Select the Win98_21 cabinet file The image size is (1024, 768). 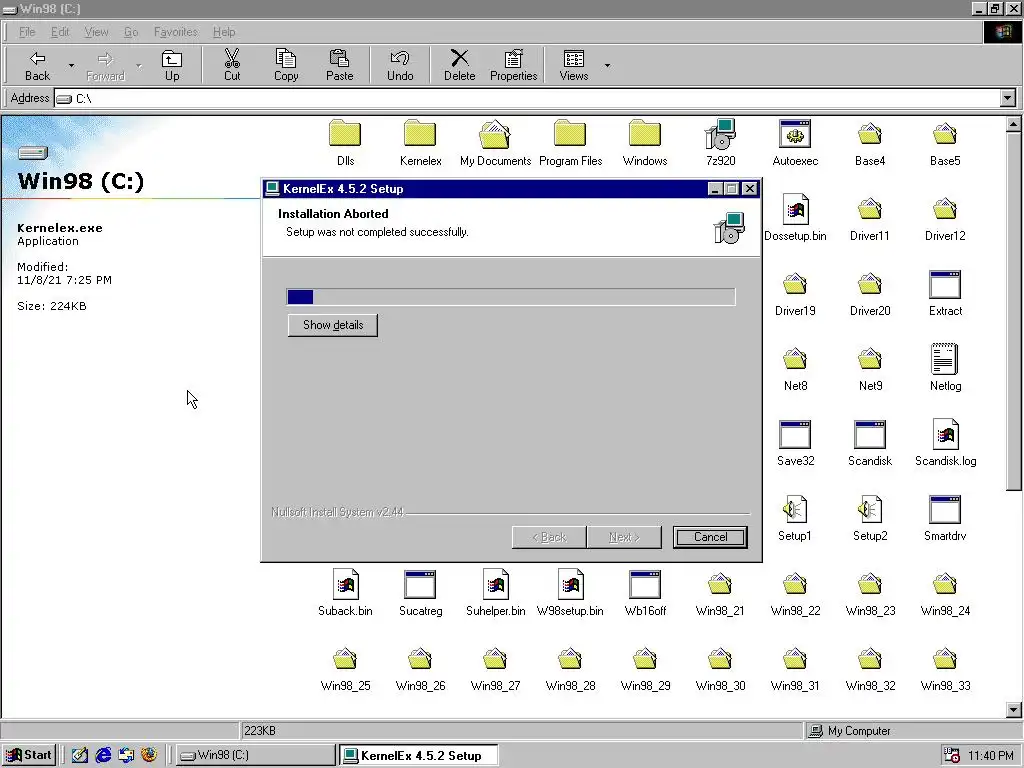coord(720,594)
